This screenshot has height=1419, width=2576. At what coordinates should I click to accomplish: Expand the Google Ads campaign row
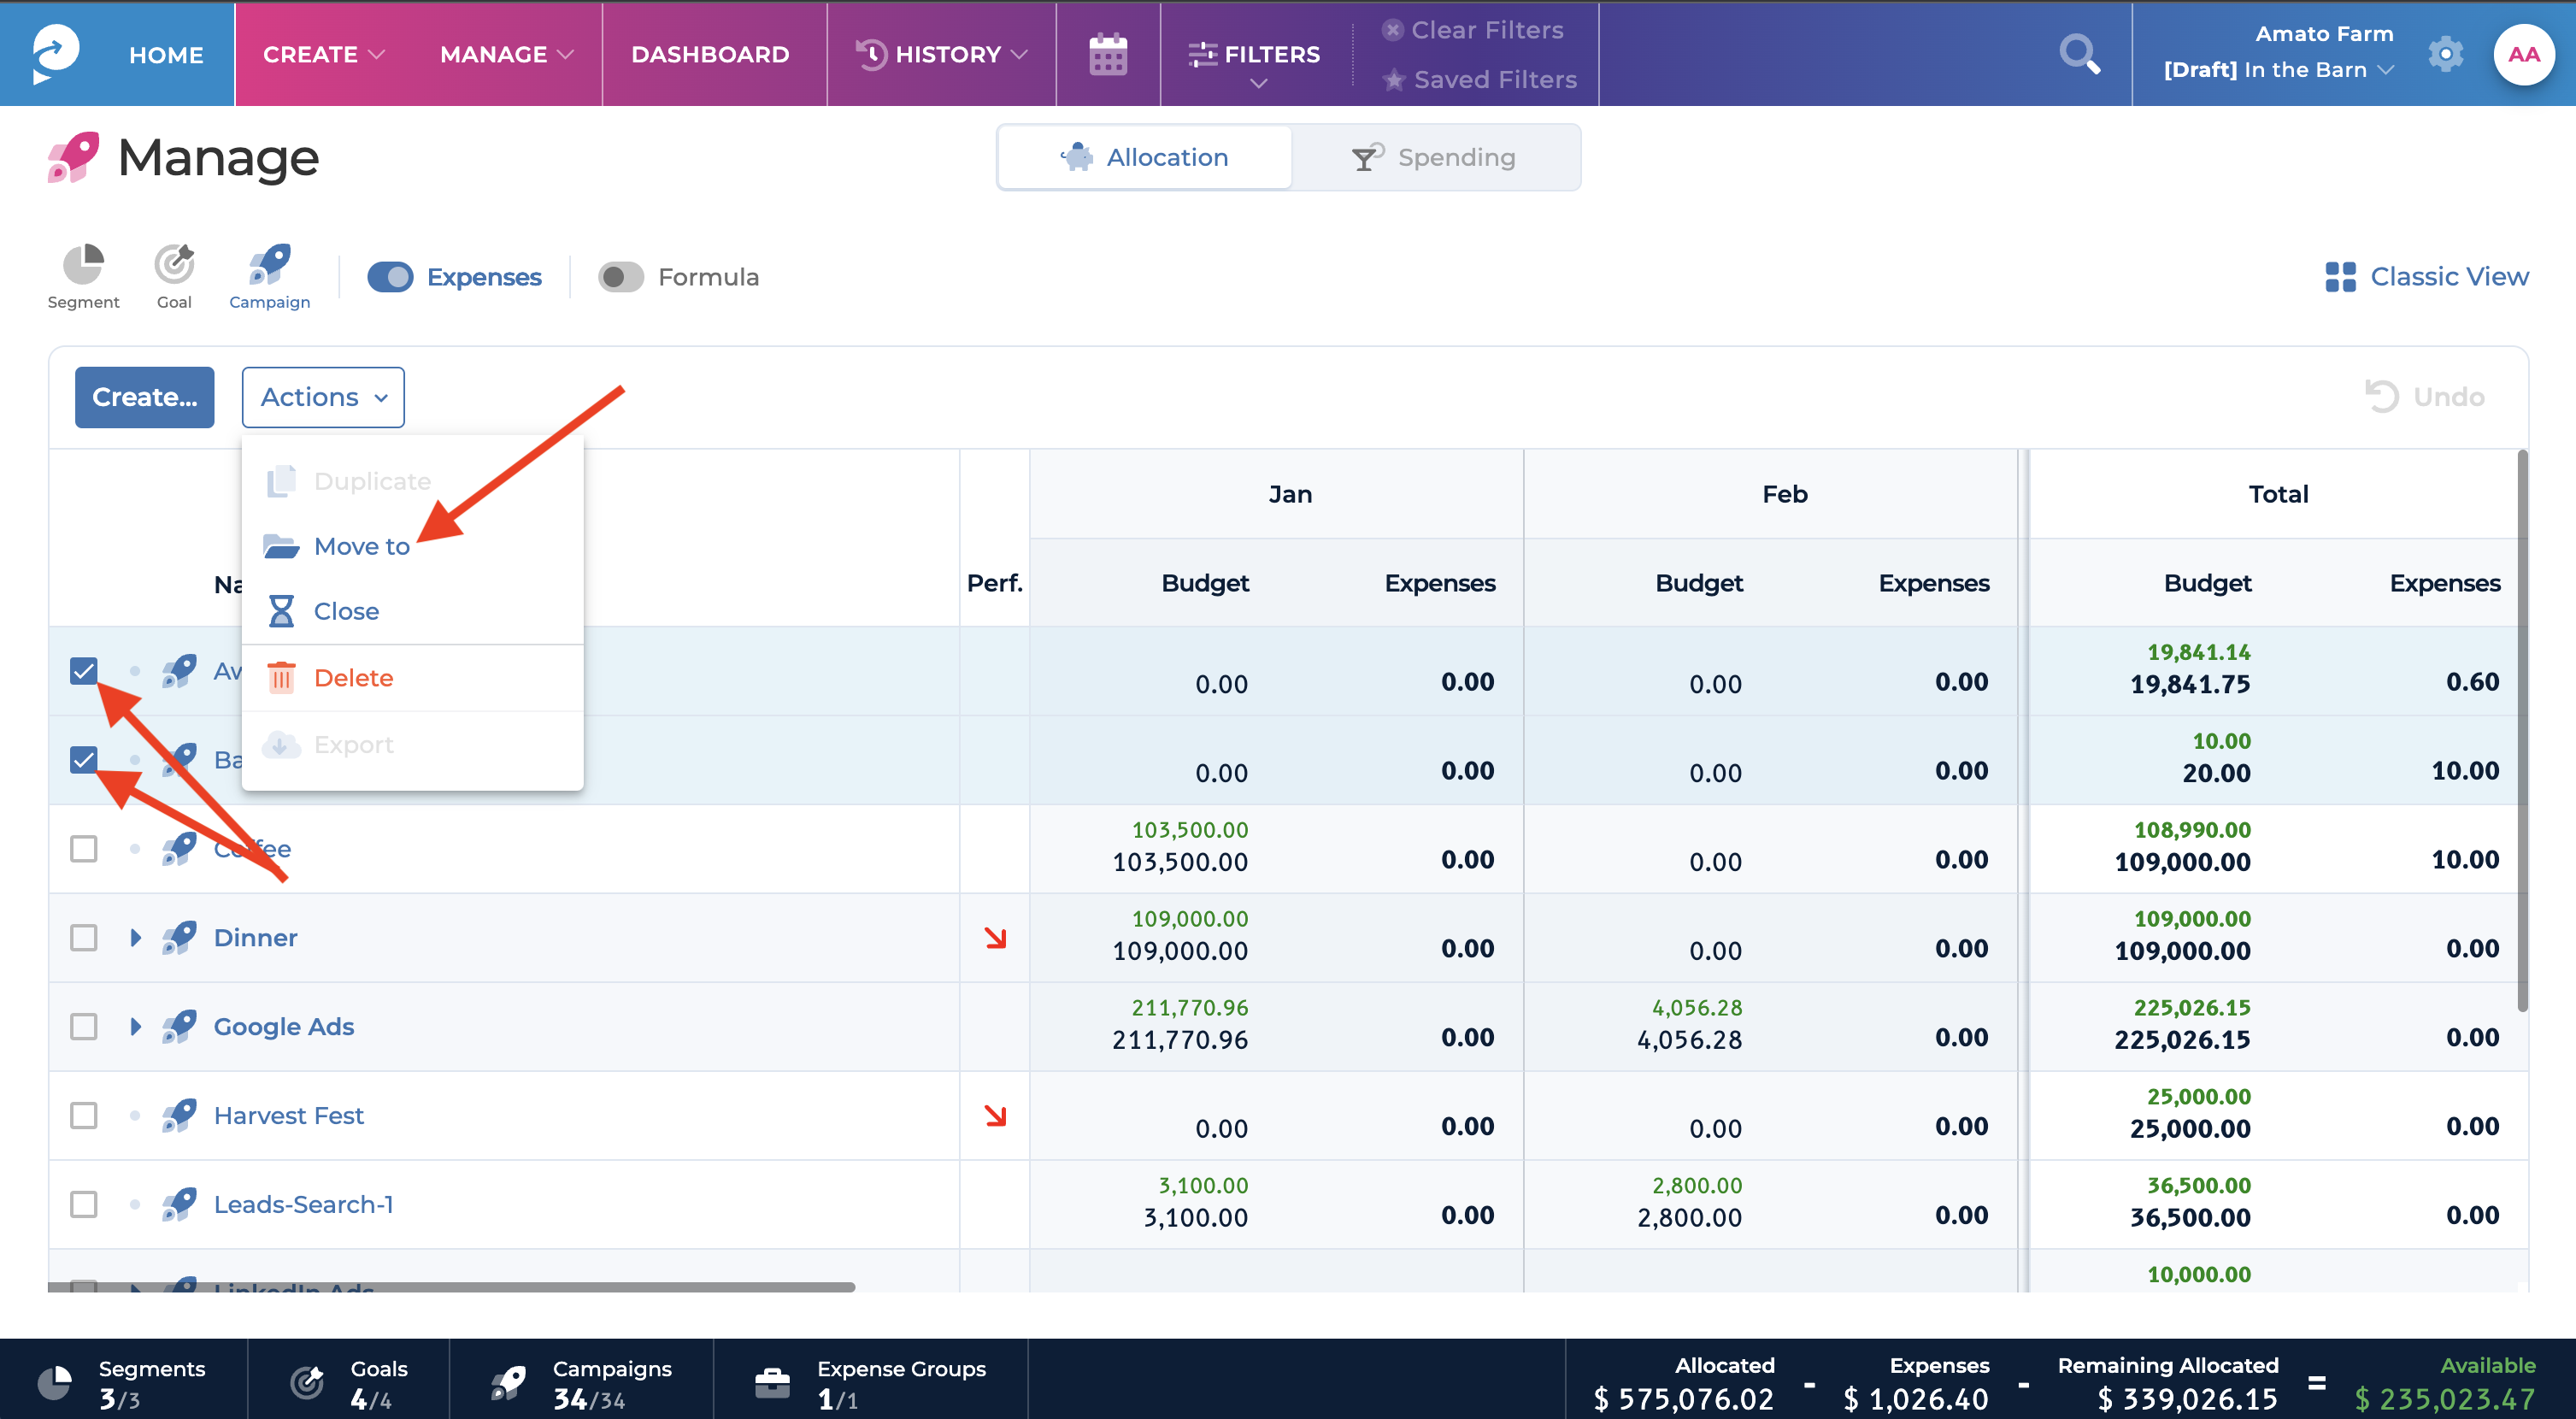point(136,1027)
